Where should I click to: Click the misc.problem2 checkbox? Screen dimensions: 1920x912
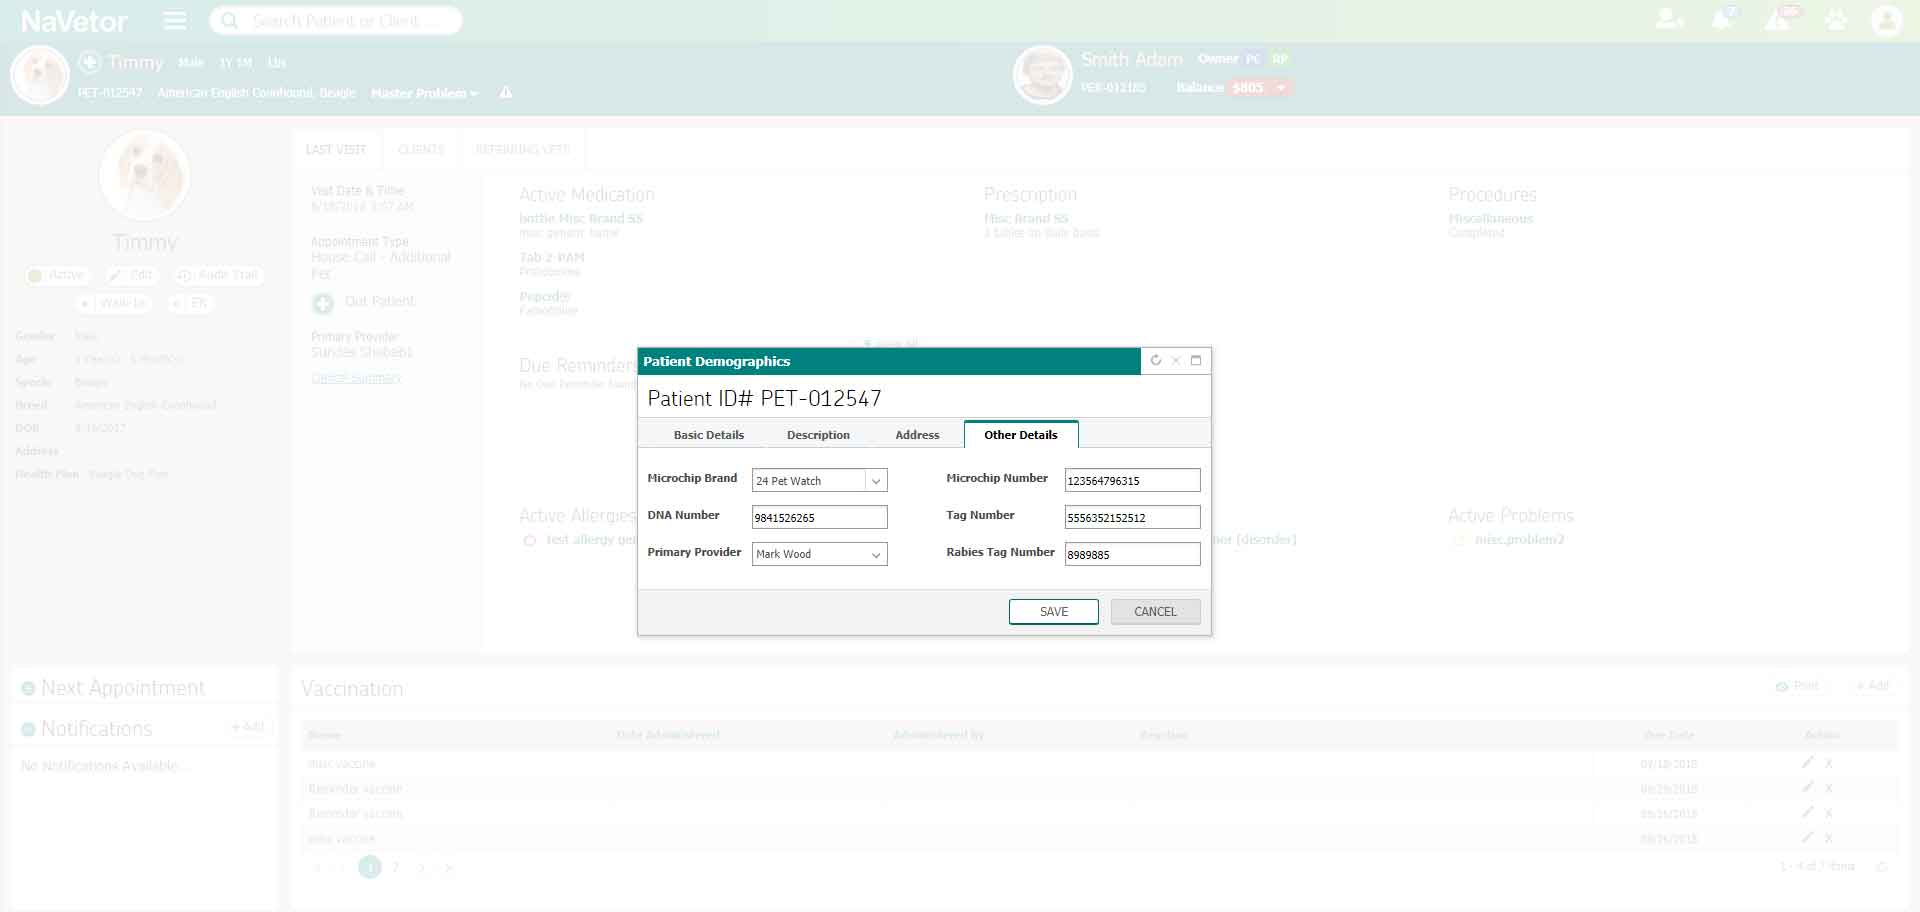click(1458, 540)
